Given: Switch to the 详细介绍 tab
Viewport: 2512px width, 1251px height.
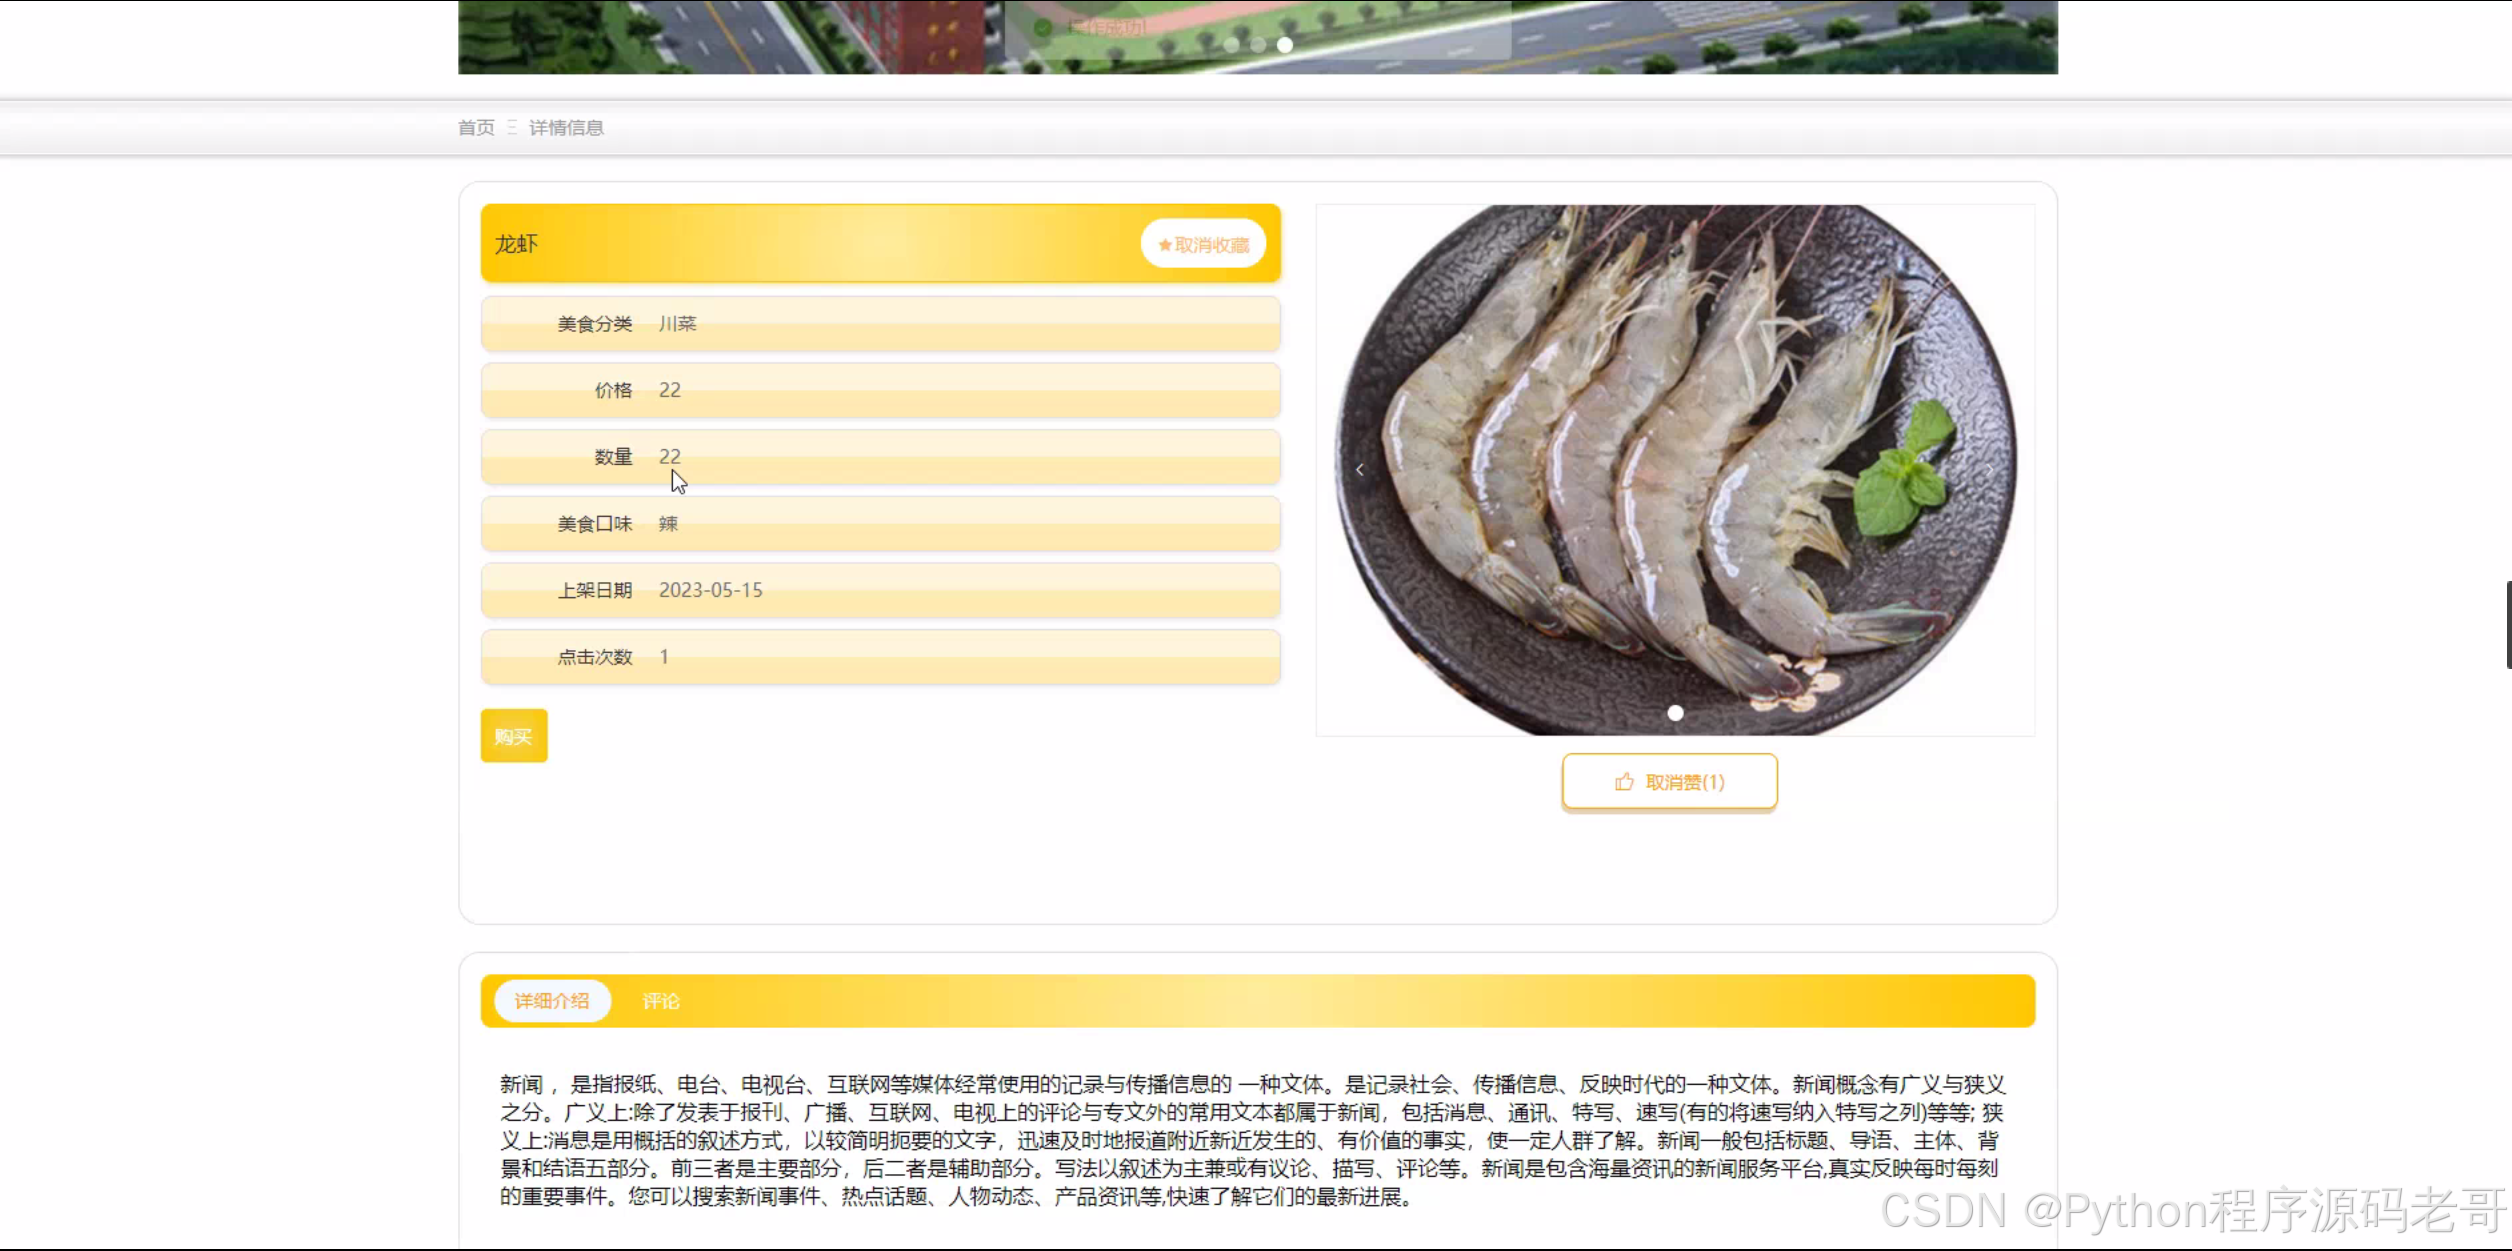Looking at the screenshot, I should tap(552, 1001).
